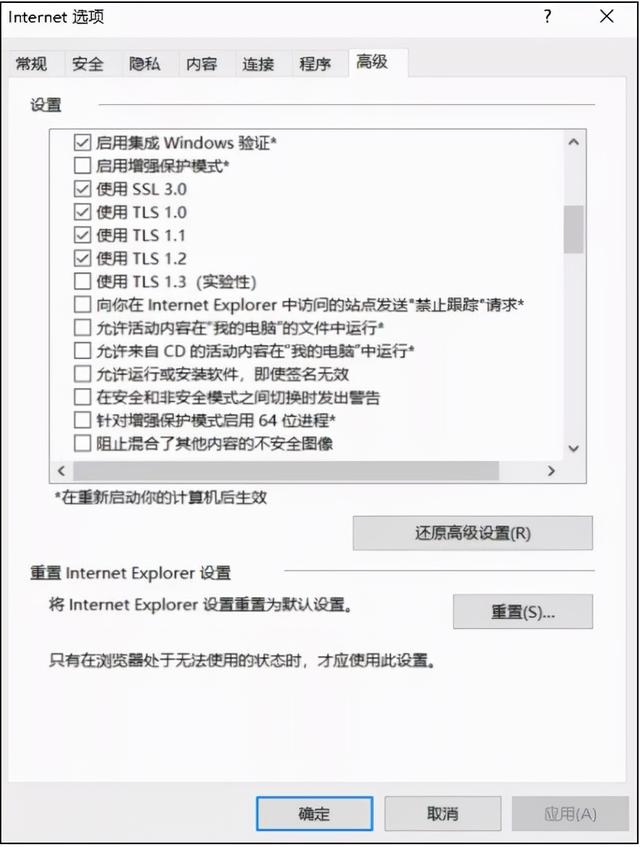The width and height of the screenshot is (640, 847).
Task: Click the 重置(S)... button
Action: (x=523, y=612)
